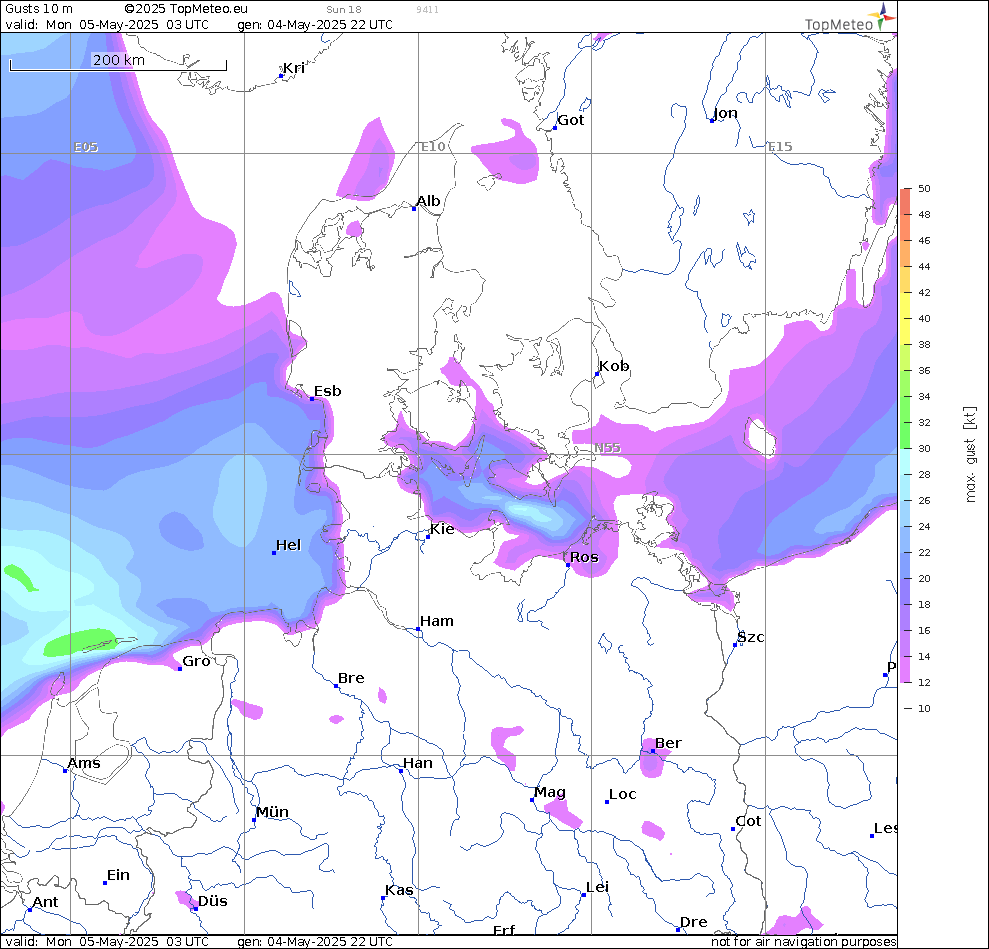
Task: Select the Leipzig marker 'Lei'
Action: 583,895
